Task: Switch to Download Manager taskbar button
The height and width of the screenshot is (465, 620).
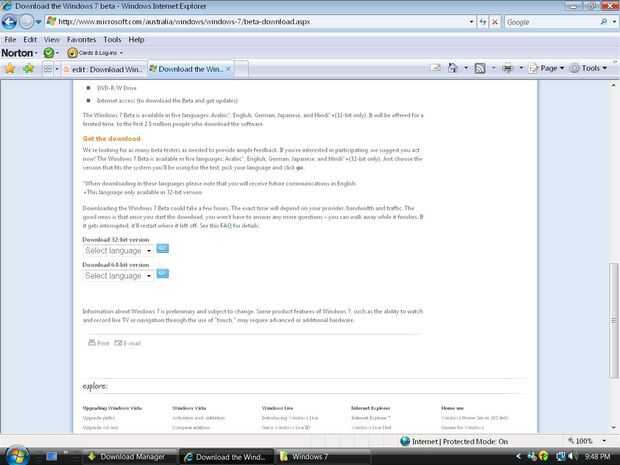Action: (129, 457)
